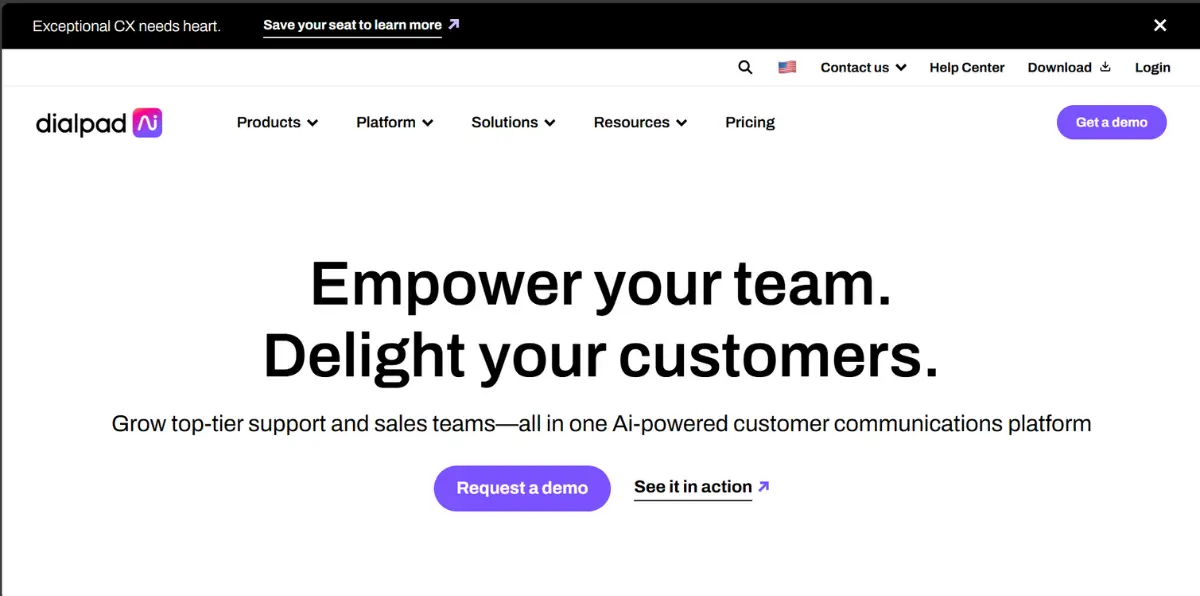This screenshot has height=596, width=1200.
Task: Click the download arrow icon
Action: pyautogui.click(x=1105, y=67)
